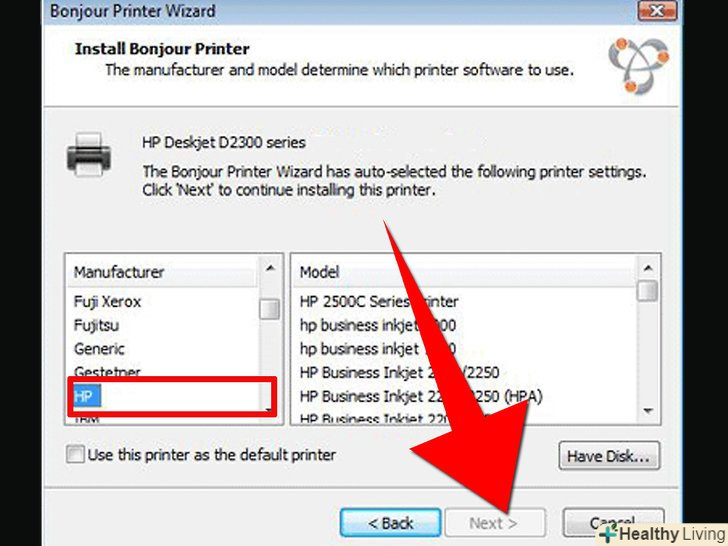The image size is (728, 546).
Task: Enable 'Use this printer as the default printer'
Action: tap(75, 454)
